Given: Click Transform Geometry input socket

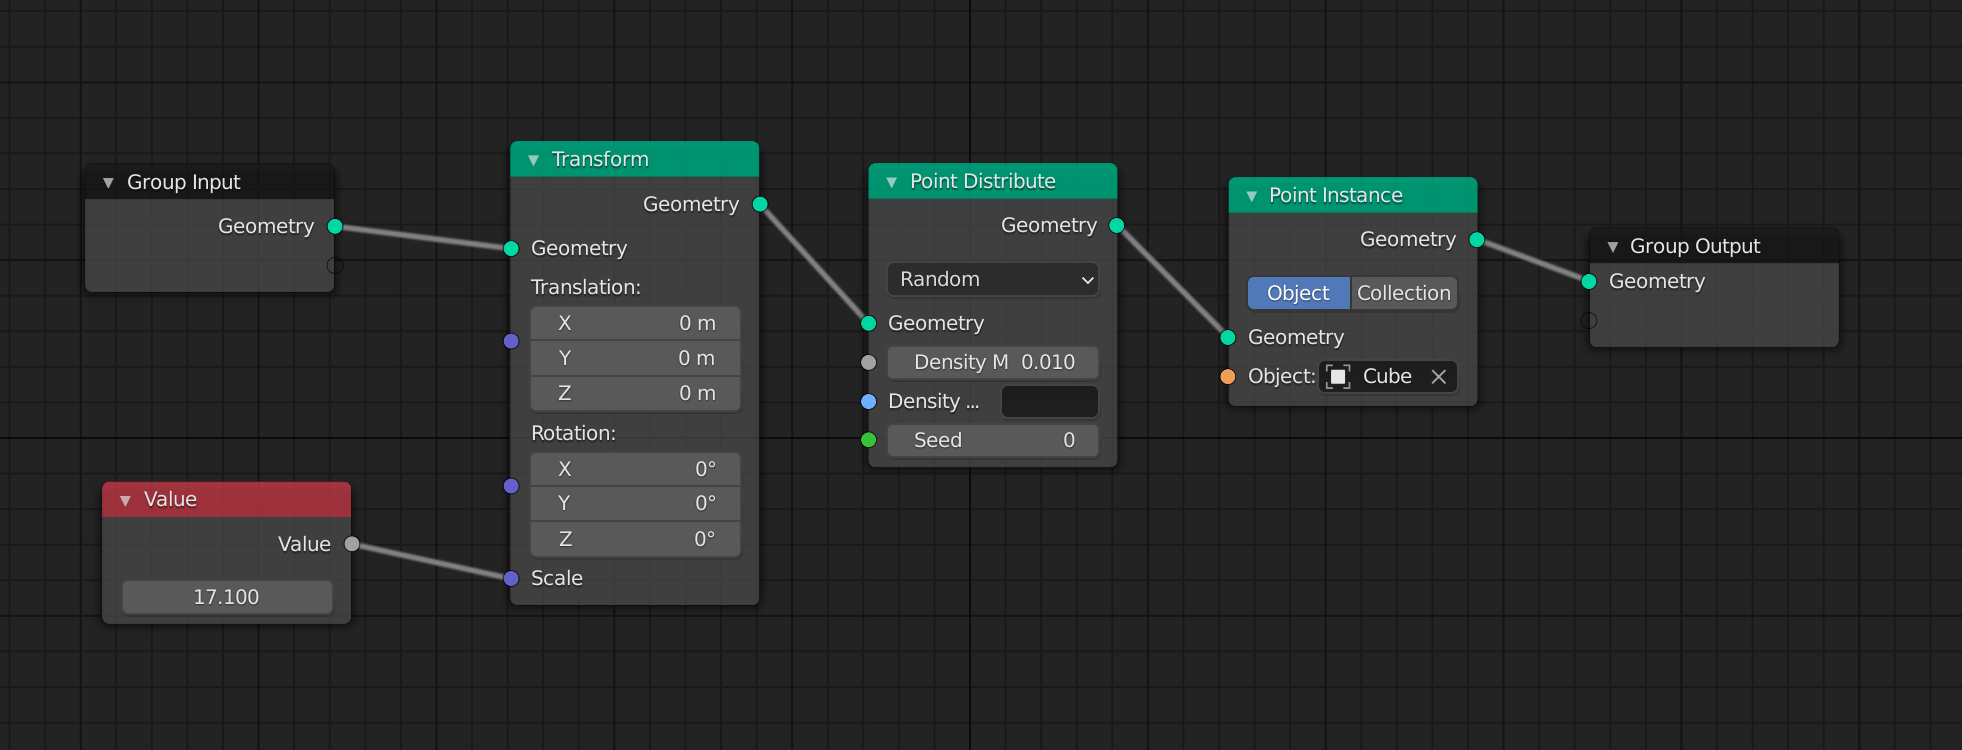Looking at the screenshot, I should tap(511, 248).
